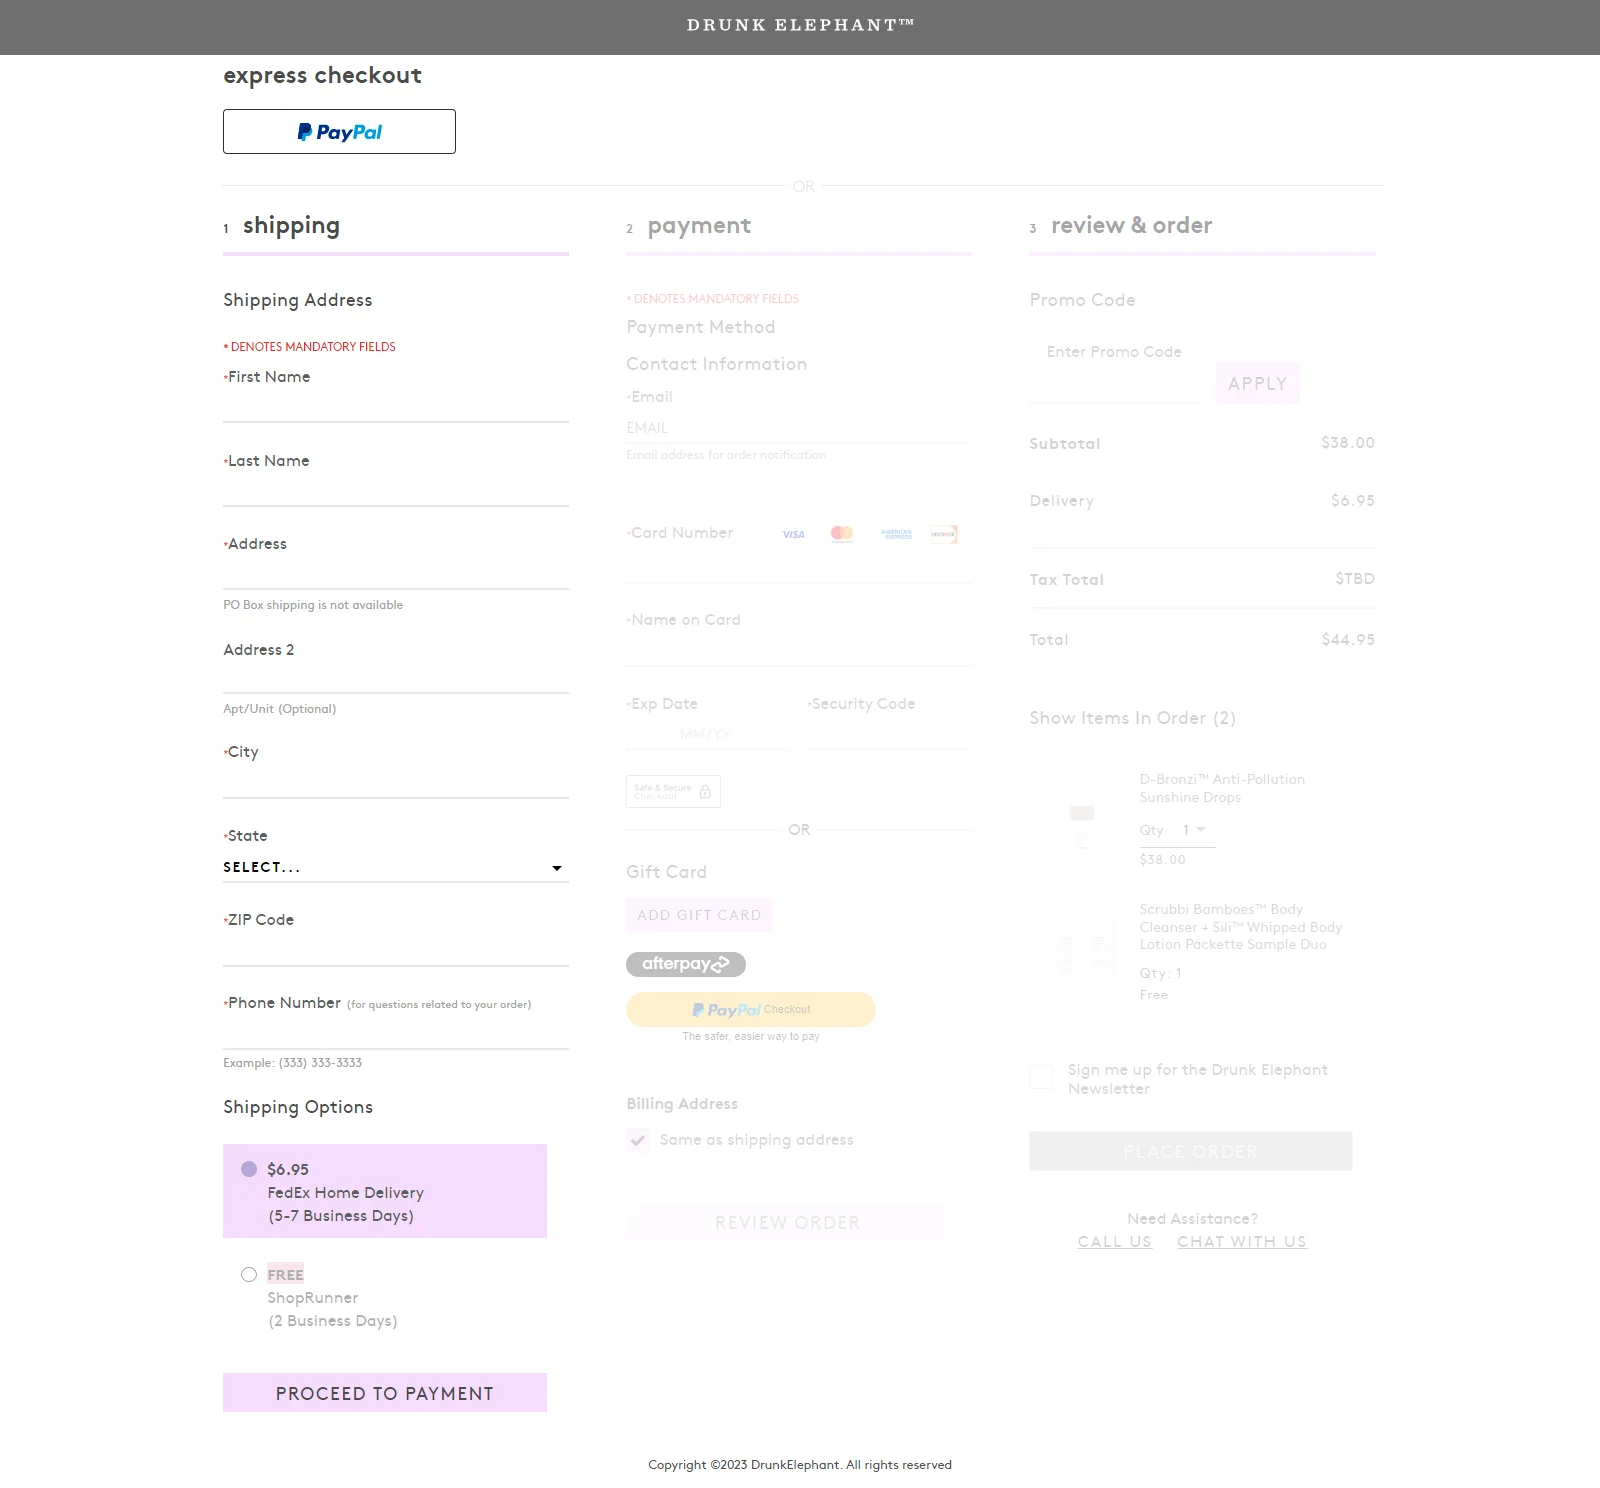This screenshot has height=1488, width=1600.
Task: Focus the Enter Promo Code field
Action: [x=1114, y=383]
